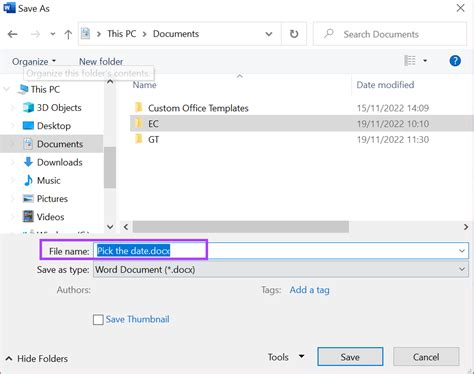
Task: Click the forward navigation arrow
Action: (x=35, y=34)
